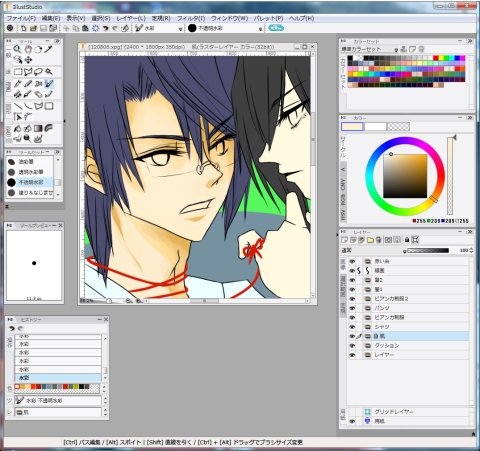
Task: Hide the パンツ layer
Action: (352, 308)
